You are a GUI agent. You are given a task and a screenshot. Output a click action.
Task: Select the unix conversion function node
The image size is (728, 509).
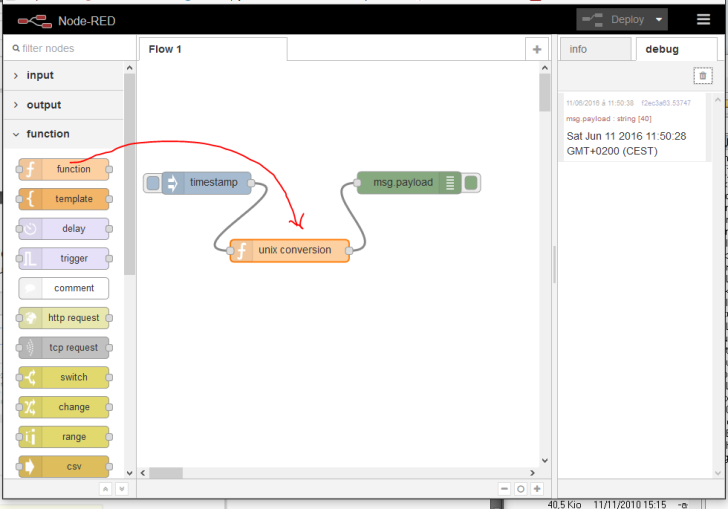click(x=290, y=250)
